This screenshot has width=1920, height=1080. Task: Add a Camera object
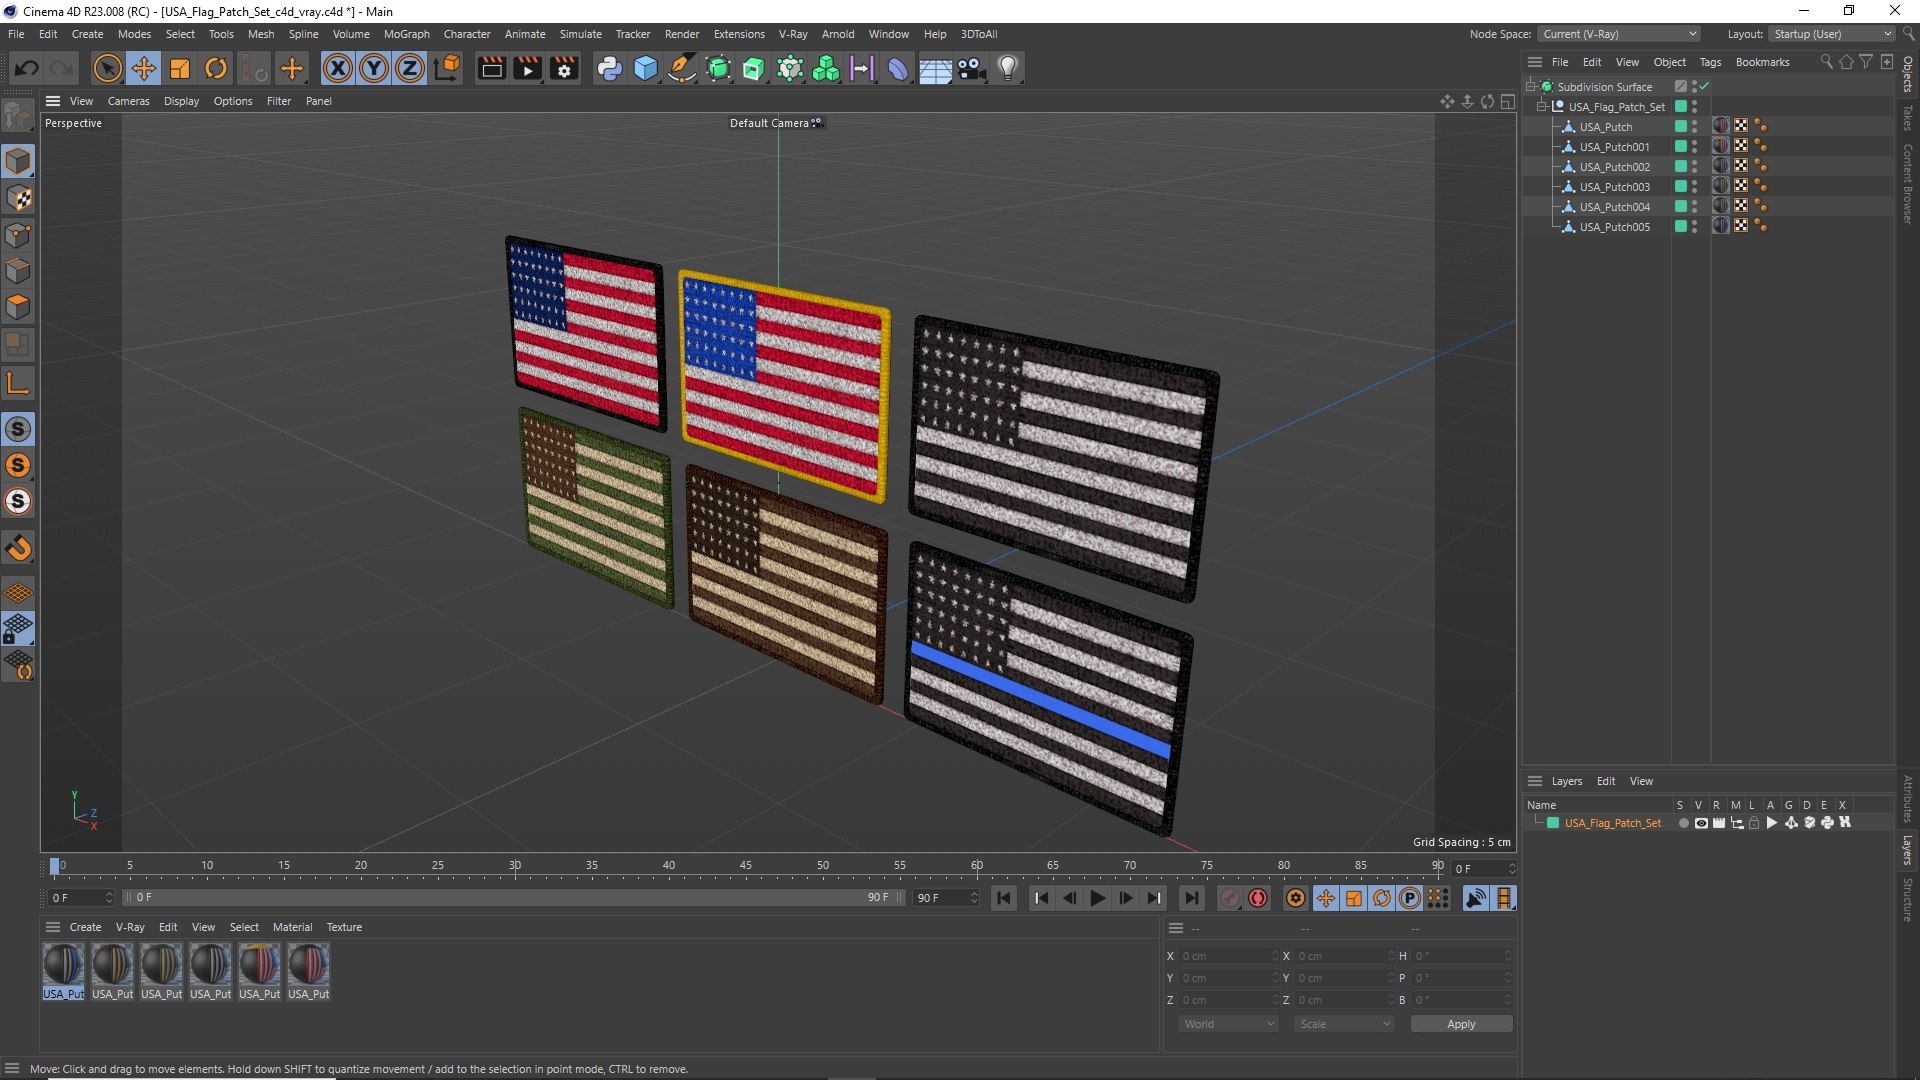971,68
